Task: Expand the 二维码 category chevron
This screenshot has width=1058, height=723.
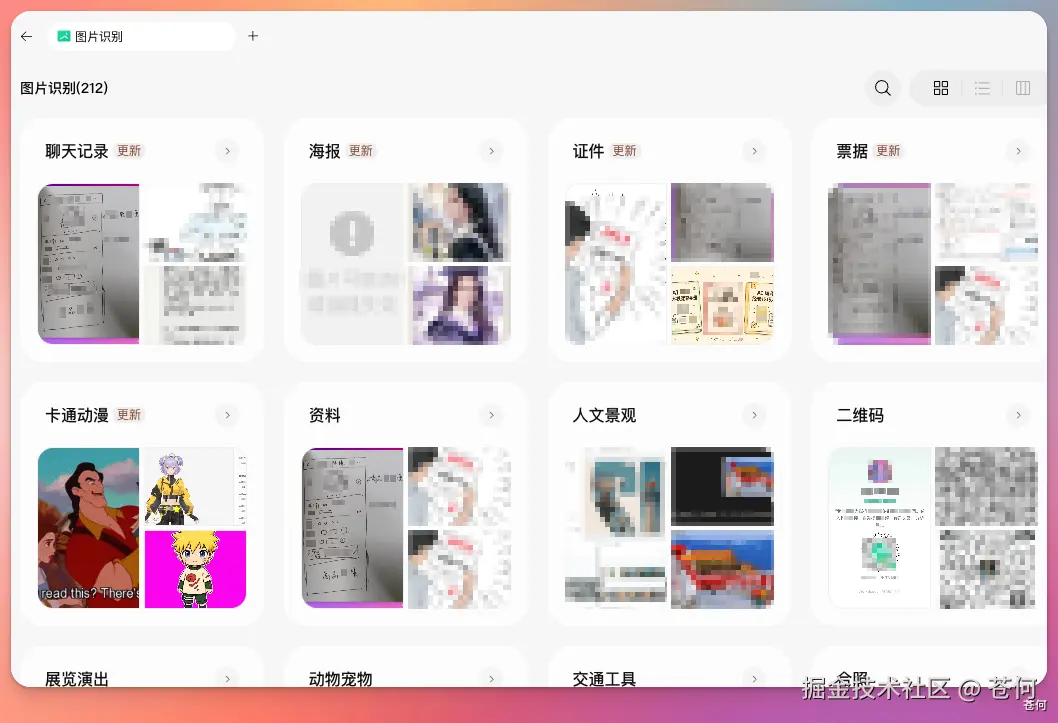Action: tap(1018, 415)
